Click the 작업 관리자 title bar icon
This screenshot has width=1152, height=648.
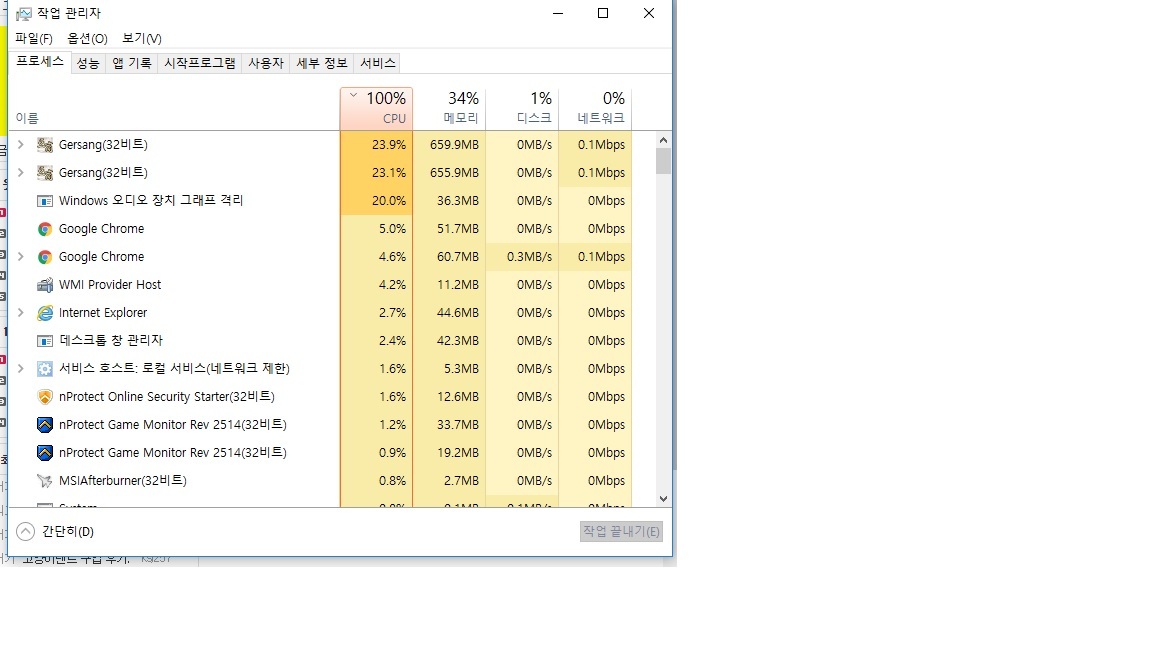tap(24, 13)
